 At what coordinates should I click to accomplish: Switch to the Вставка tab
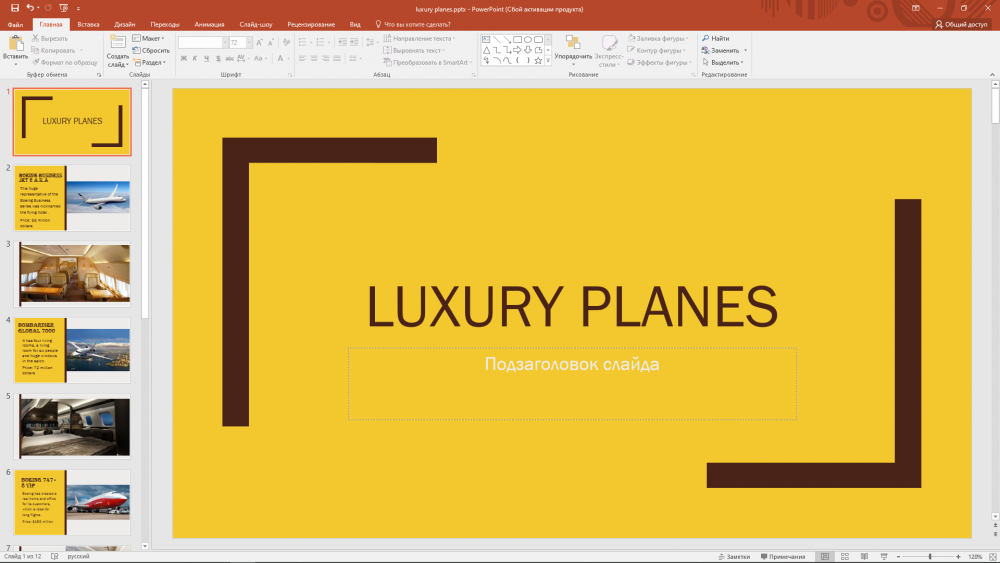click(x=88, y=24)
